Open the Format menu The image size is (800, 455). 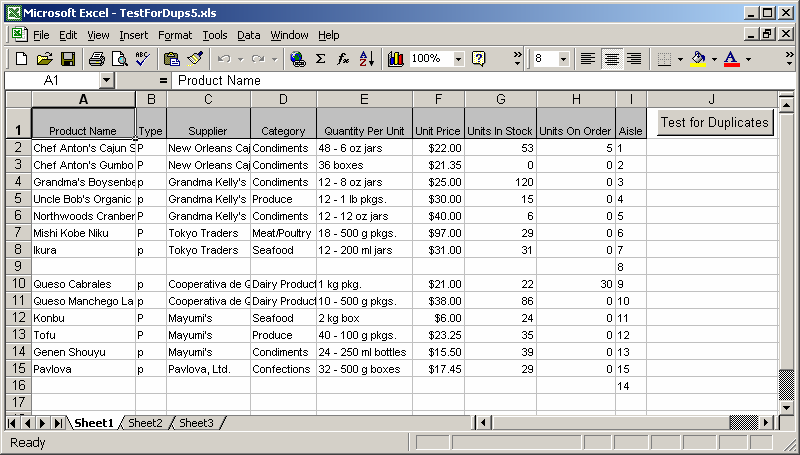click(x=175, y=35)
